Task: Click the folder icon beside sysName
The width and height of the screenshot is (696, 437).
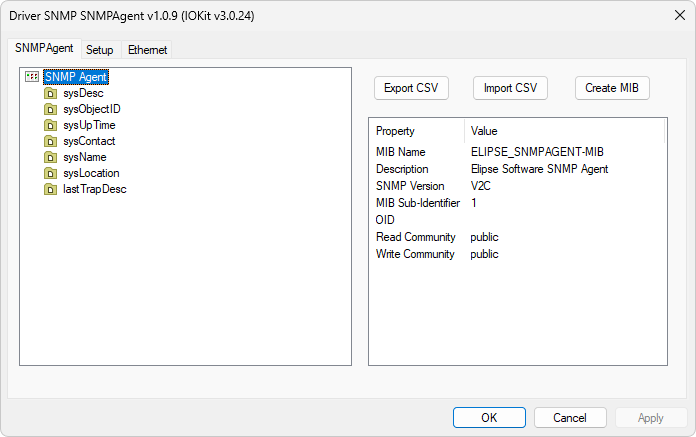Action: (x=51, y=157)
